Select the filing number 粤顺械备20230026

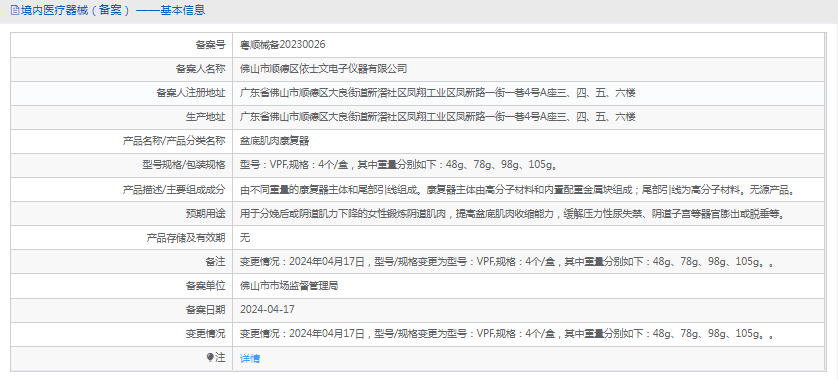283,45
